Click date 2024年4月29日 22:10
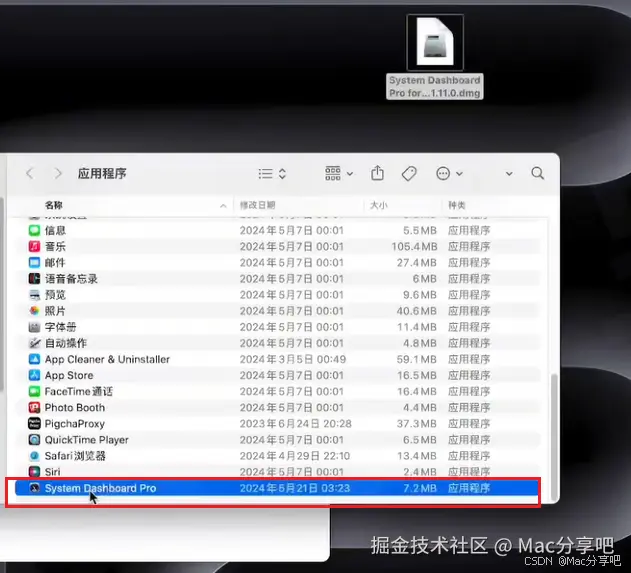 point(295,456)
